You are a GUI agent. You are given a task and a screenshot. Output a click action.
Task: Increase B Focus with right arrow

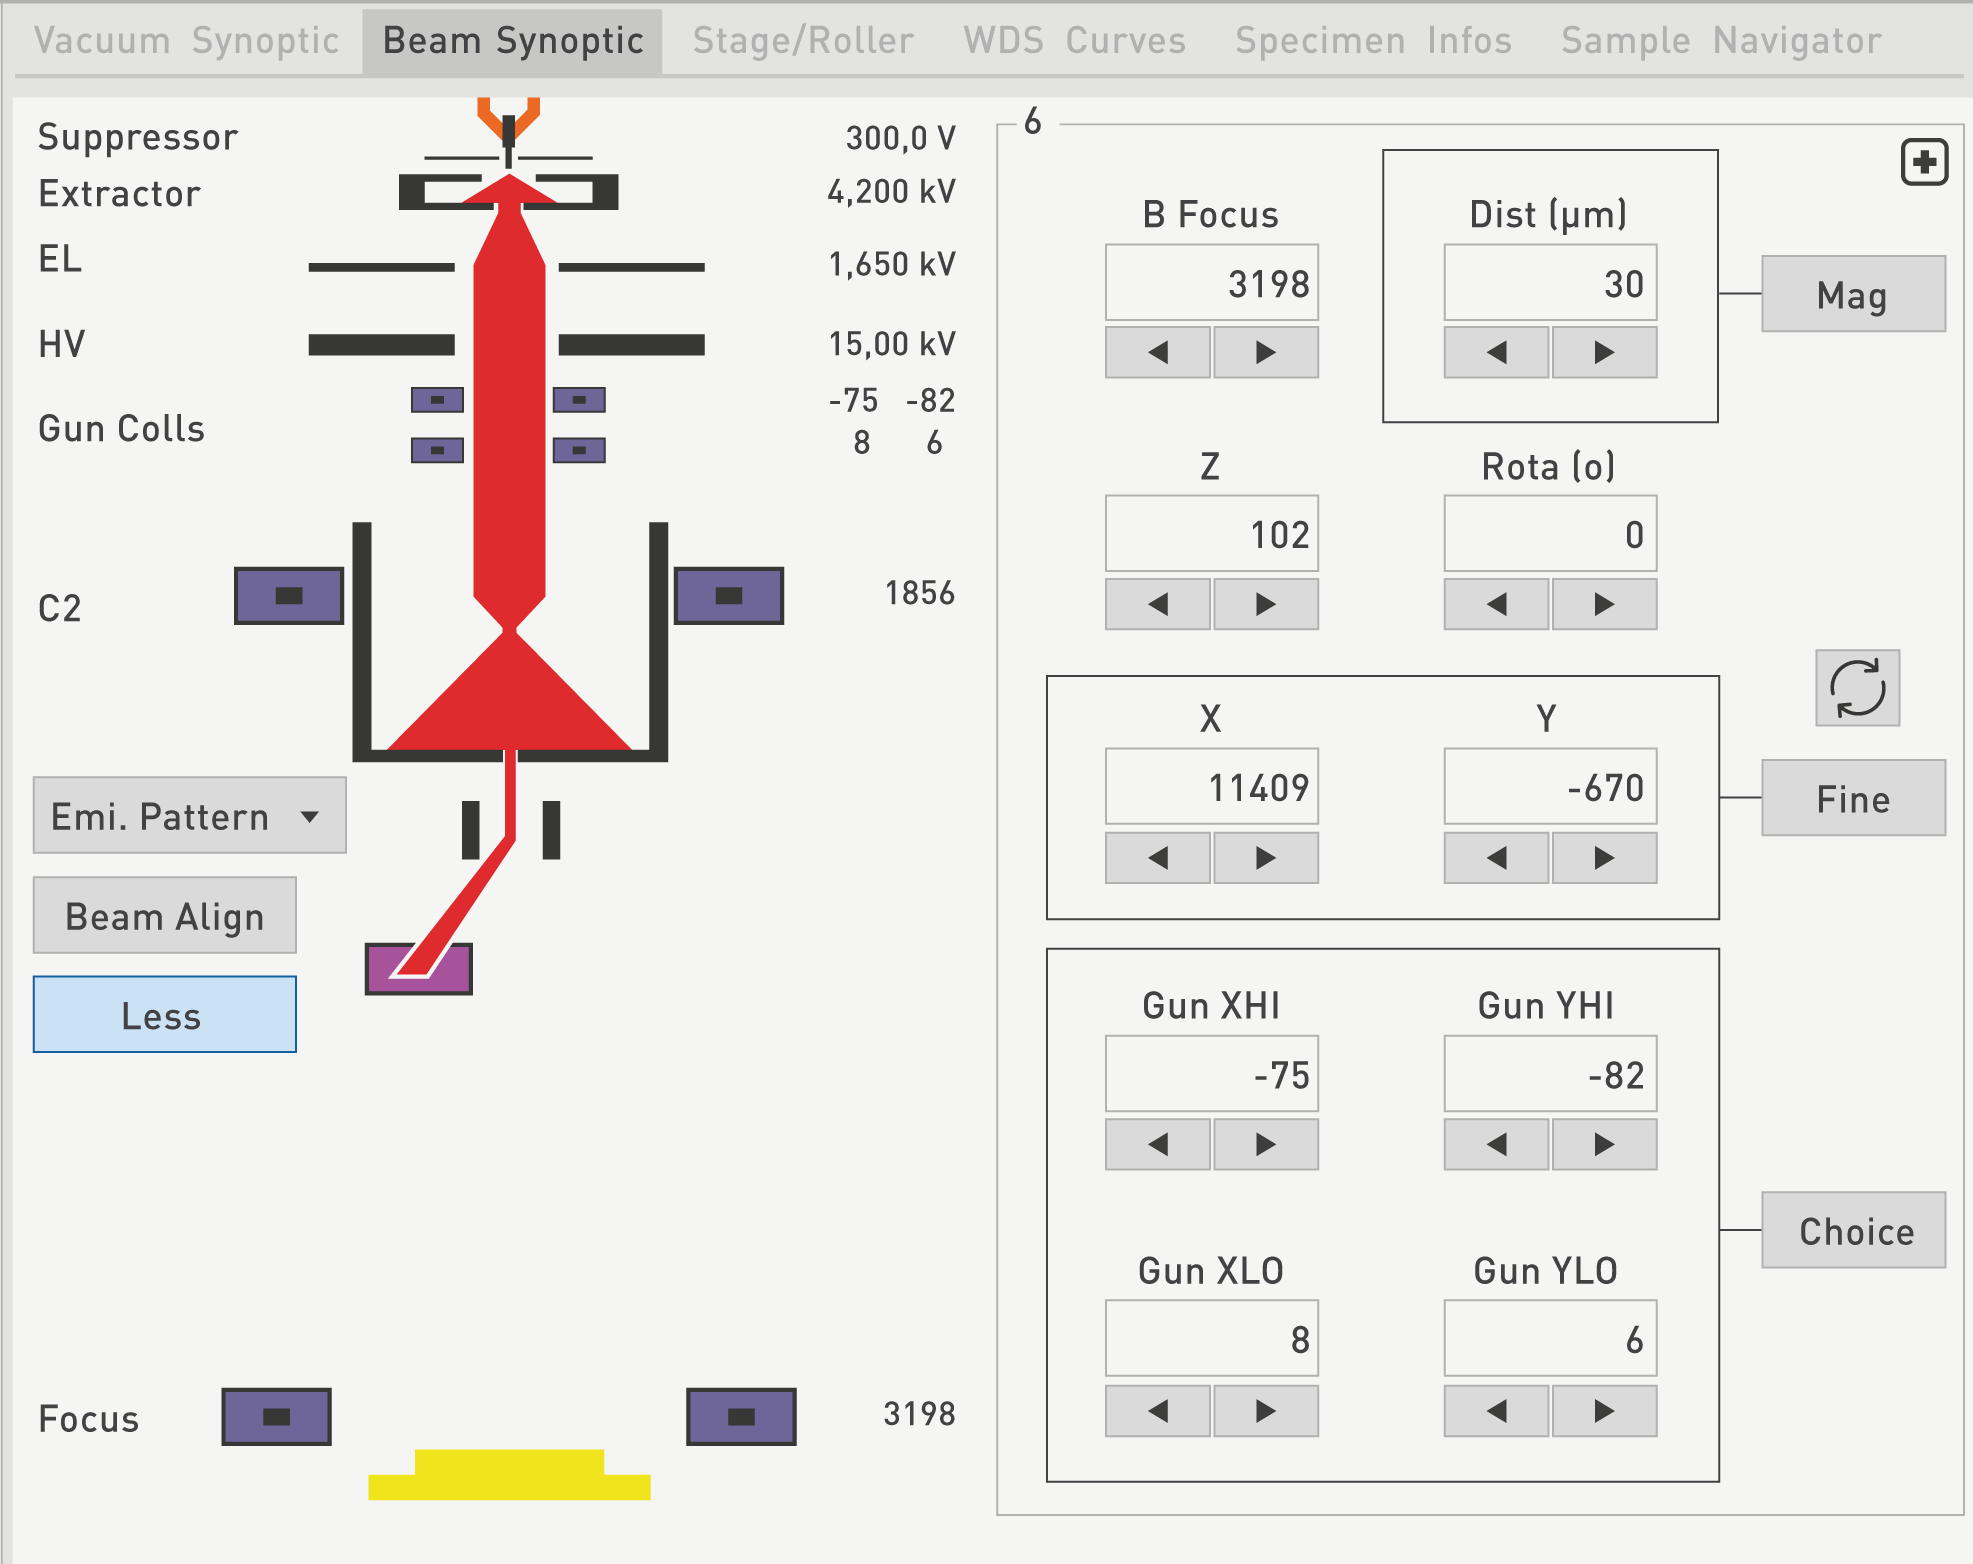pos(1265,352)
